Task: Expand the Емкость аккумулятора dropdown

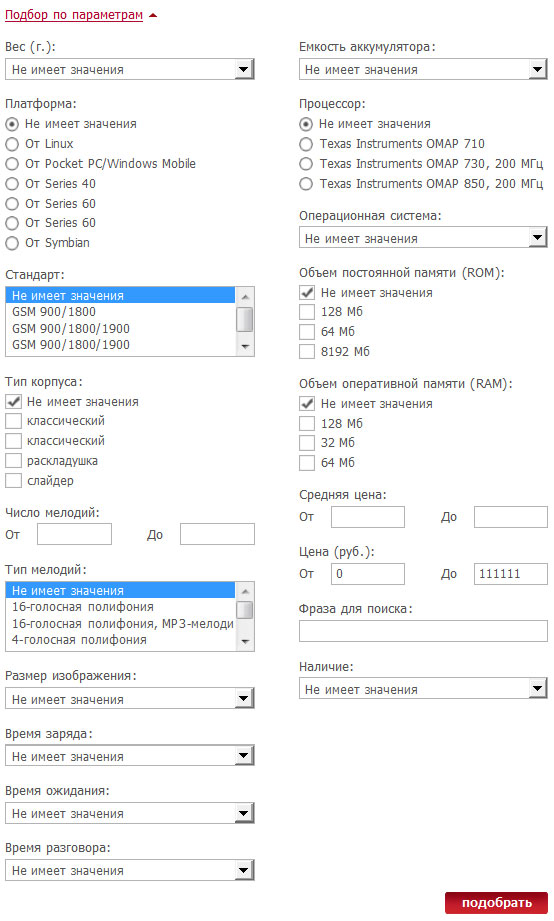Action: [x=423, y=69]
